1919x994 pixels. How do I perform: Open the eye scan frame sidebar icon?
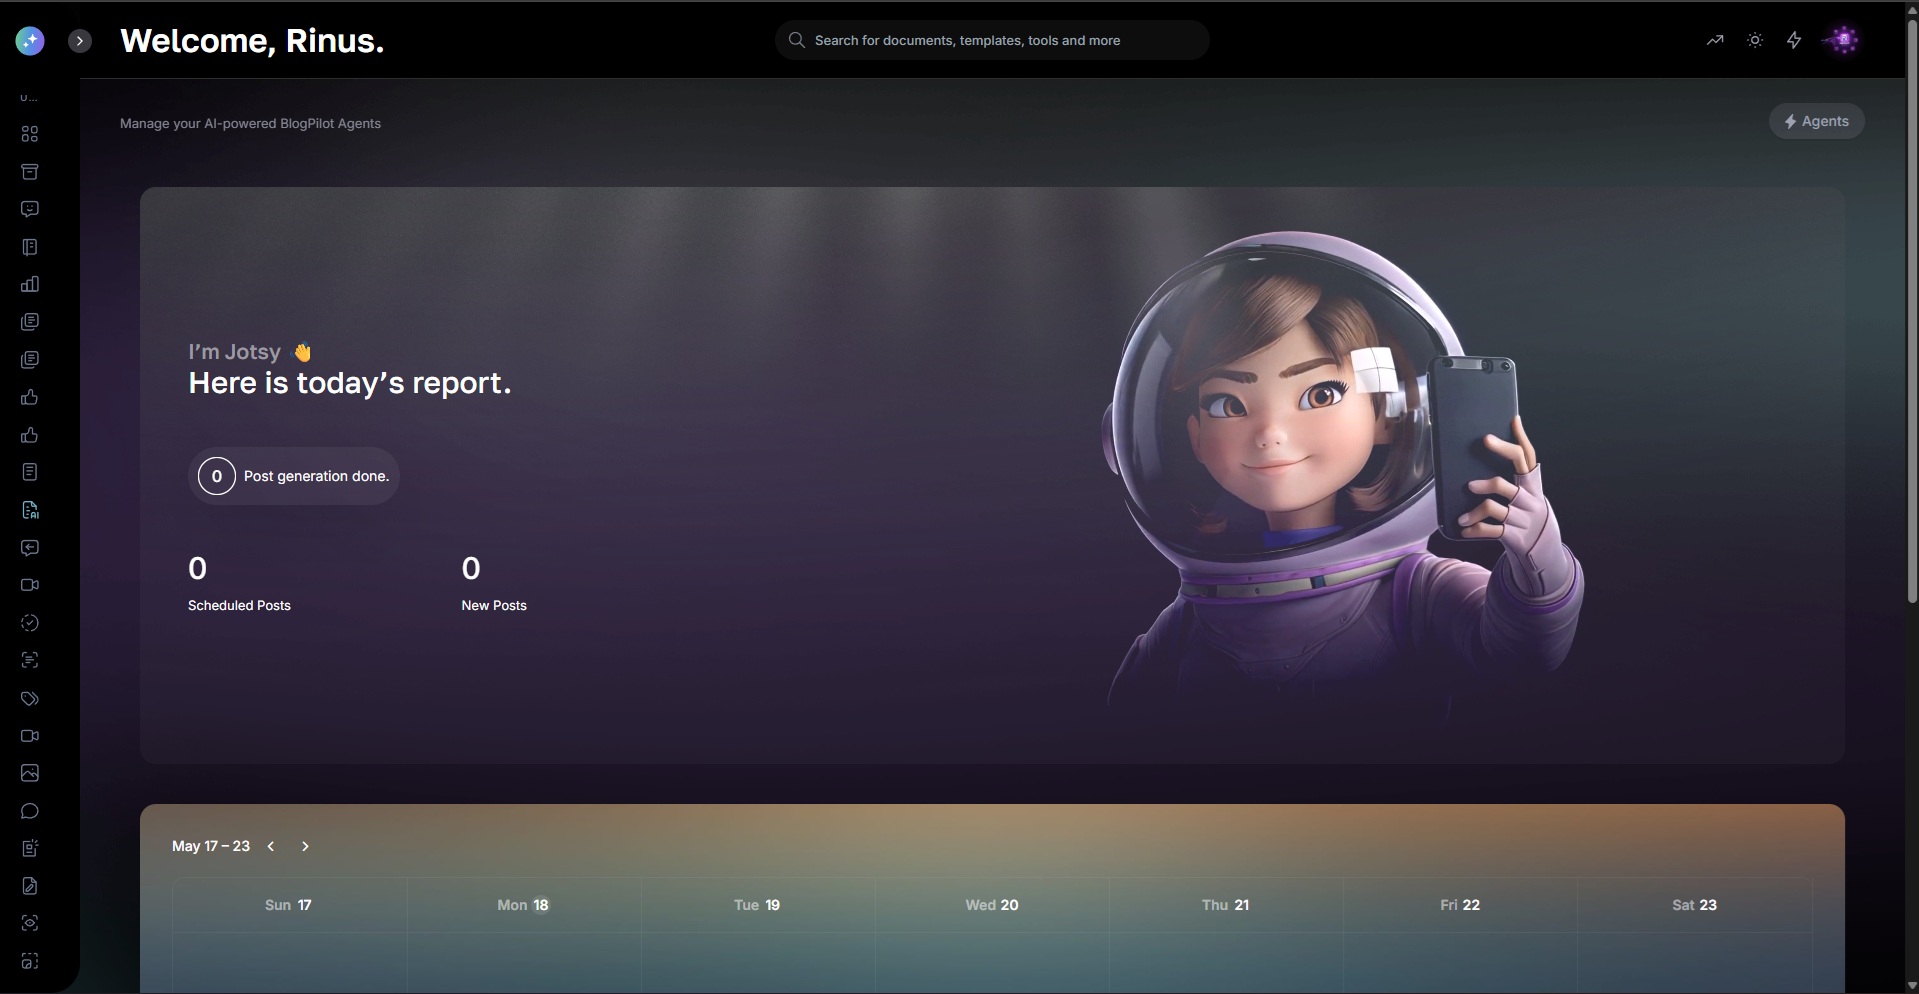coord(30,923)
